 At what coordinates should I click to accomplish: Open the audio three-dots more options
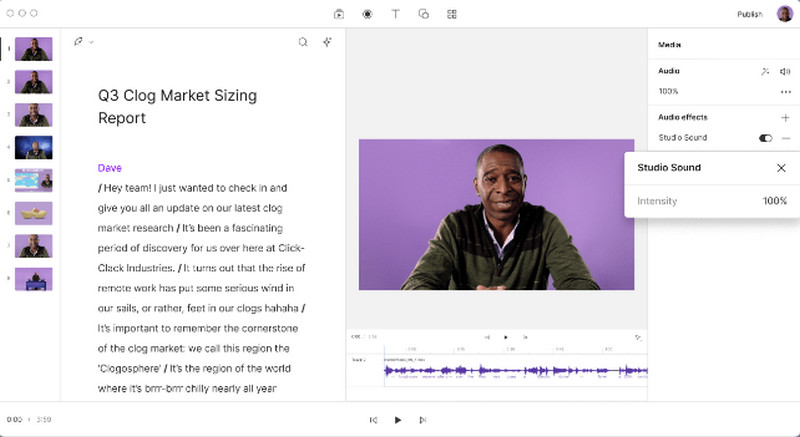pos(785,91)
